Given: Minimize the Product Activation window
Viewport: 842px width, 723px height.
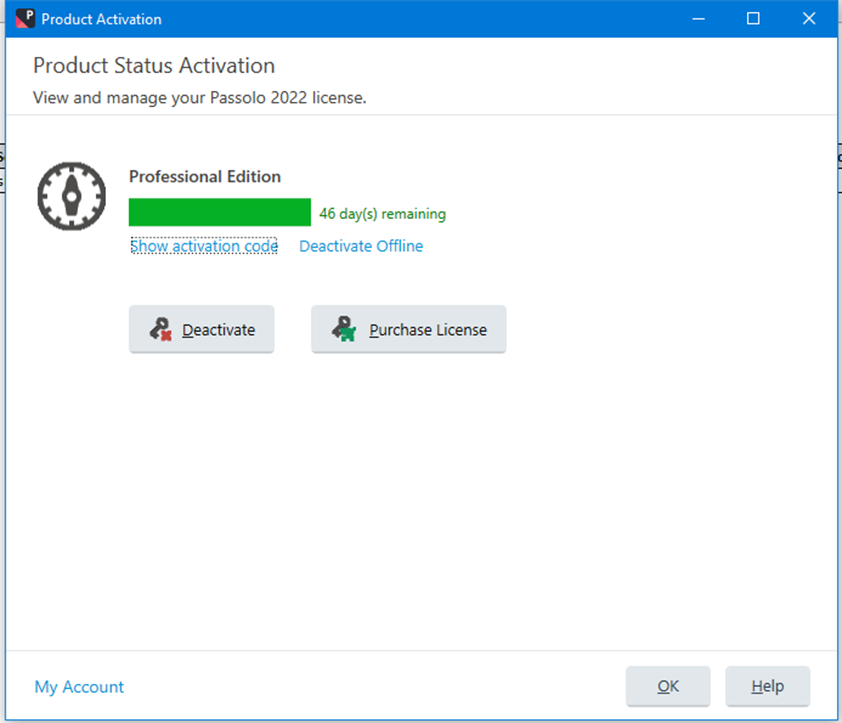Looking at the screenshot, I should click(x=698, y=19).
